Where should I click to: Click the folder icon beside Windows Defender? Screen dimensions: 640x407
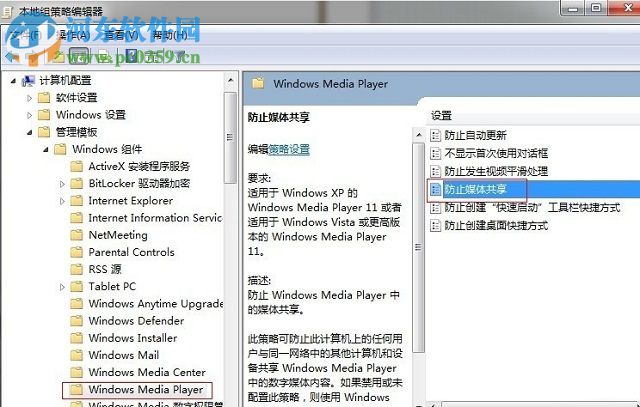tap(76, 320)
